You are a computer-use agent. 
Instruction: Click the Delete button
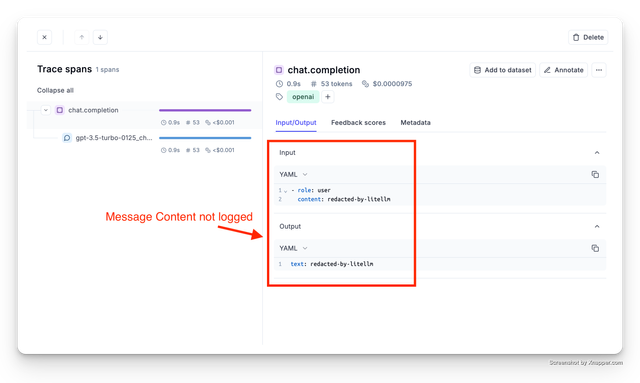[x=588, y=37]
